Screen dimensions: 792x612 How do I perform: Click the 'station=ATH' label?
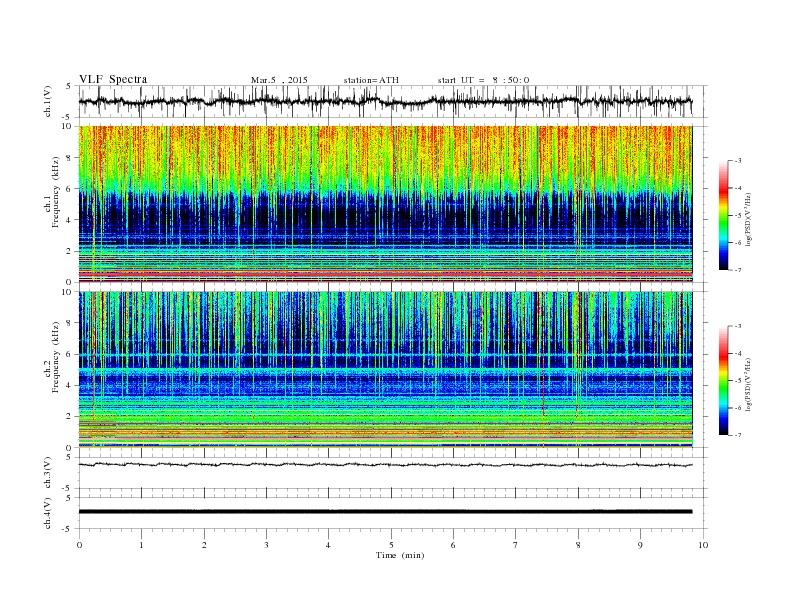(x=371, y=80)
